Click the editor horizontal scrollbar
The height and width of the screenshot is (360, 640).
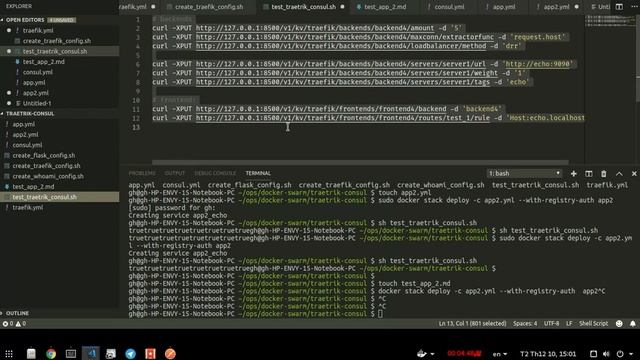(360, 162)
